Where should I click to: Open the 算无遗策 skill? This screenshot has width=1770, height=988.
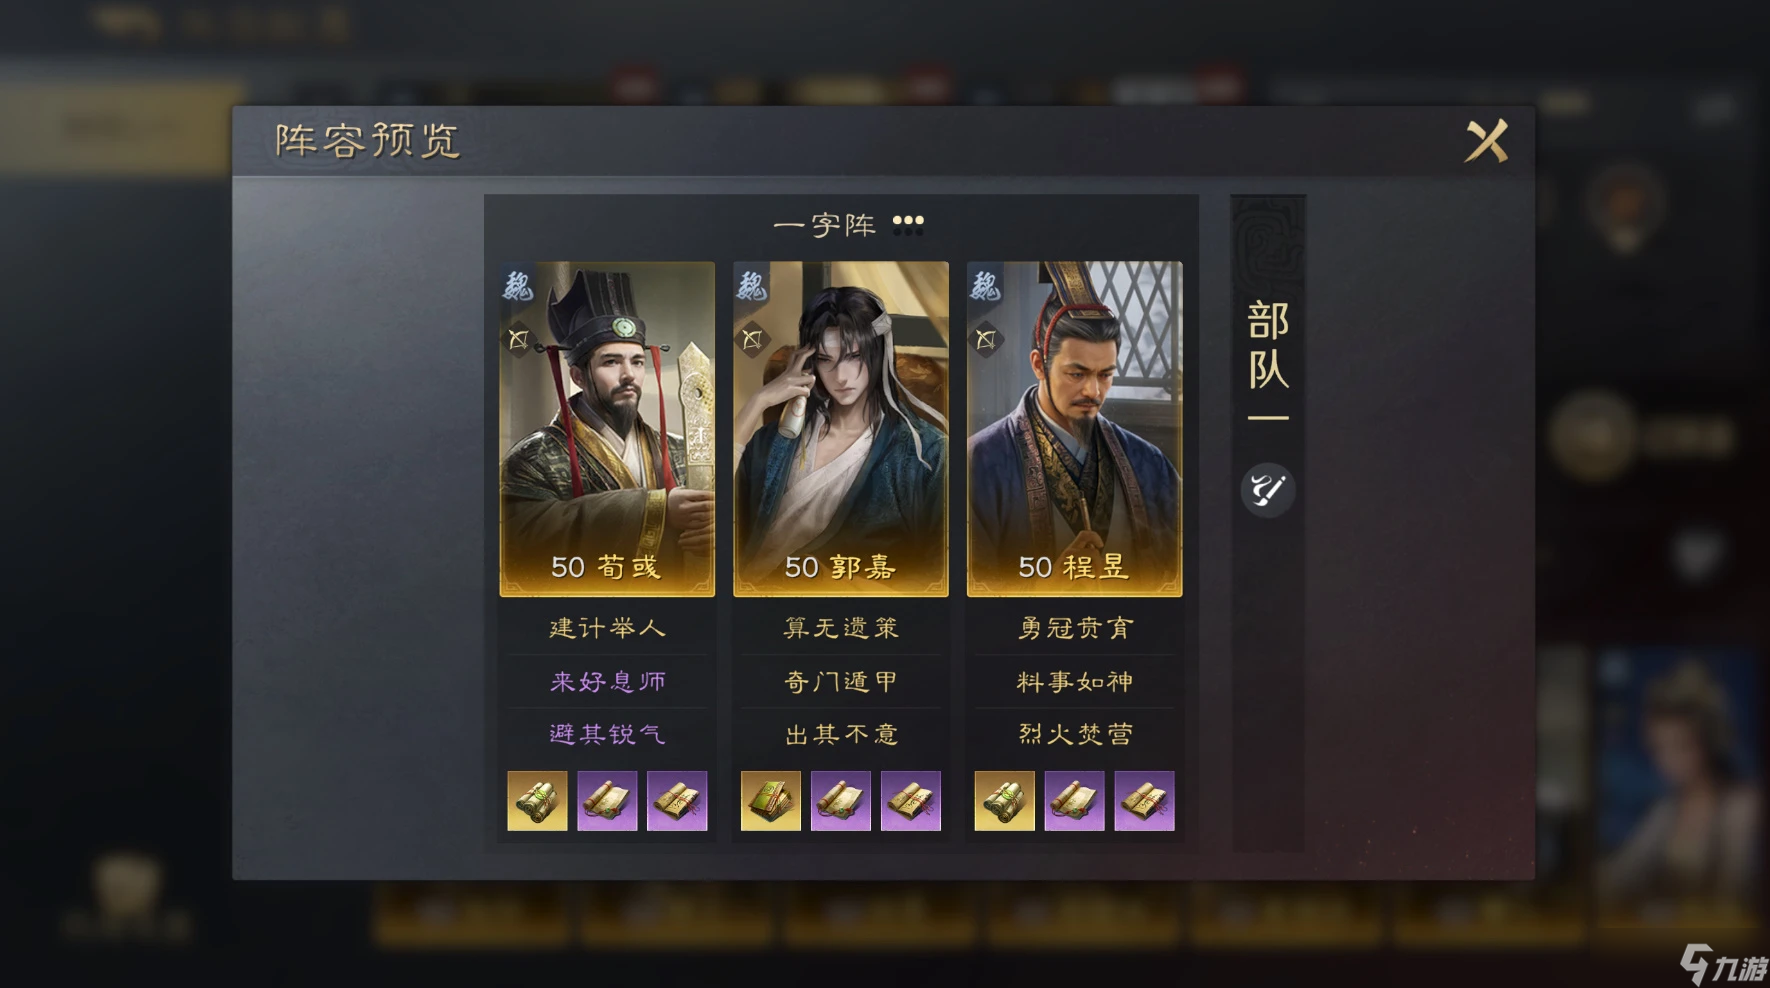pyautogui.click(x=841, y=628)
